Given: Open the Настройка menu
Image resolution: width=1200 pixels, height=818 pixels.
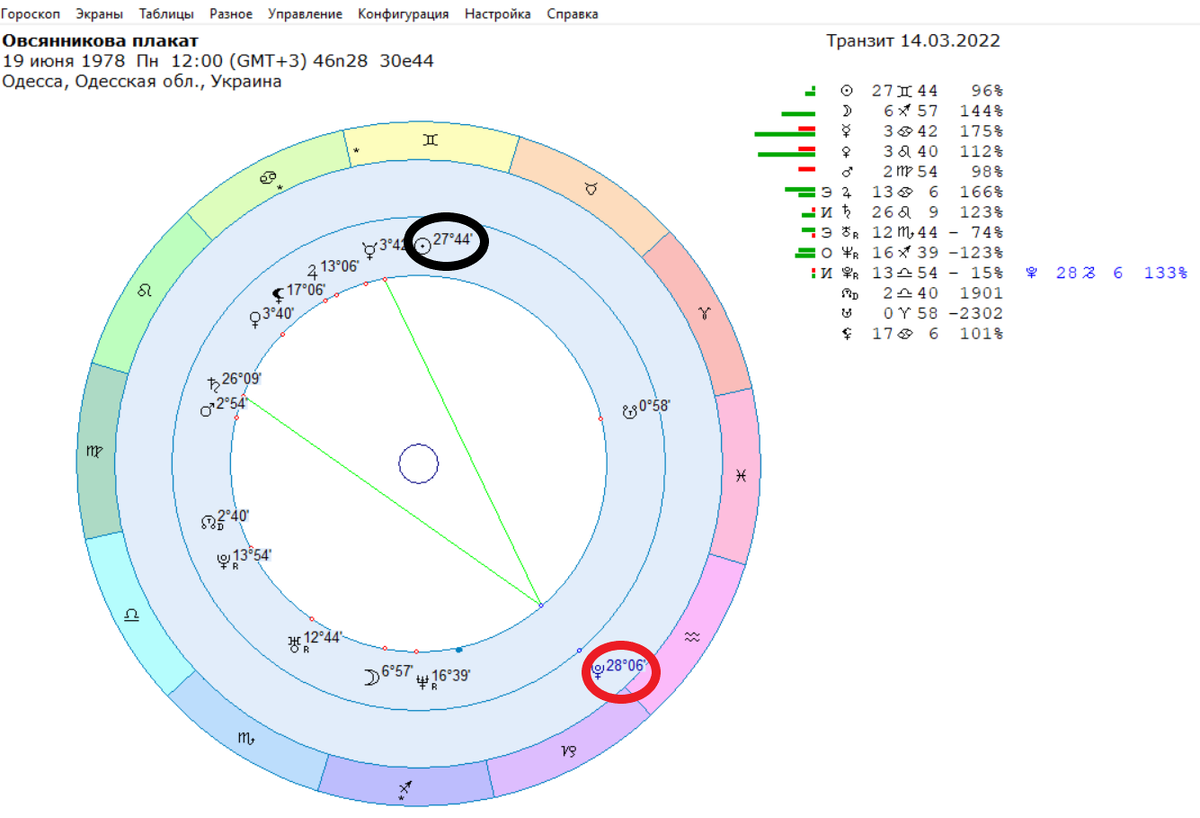Looking at the screenshot, I should 497,14.
